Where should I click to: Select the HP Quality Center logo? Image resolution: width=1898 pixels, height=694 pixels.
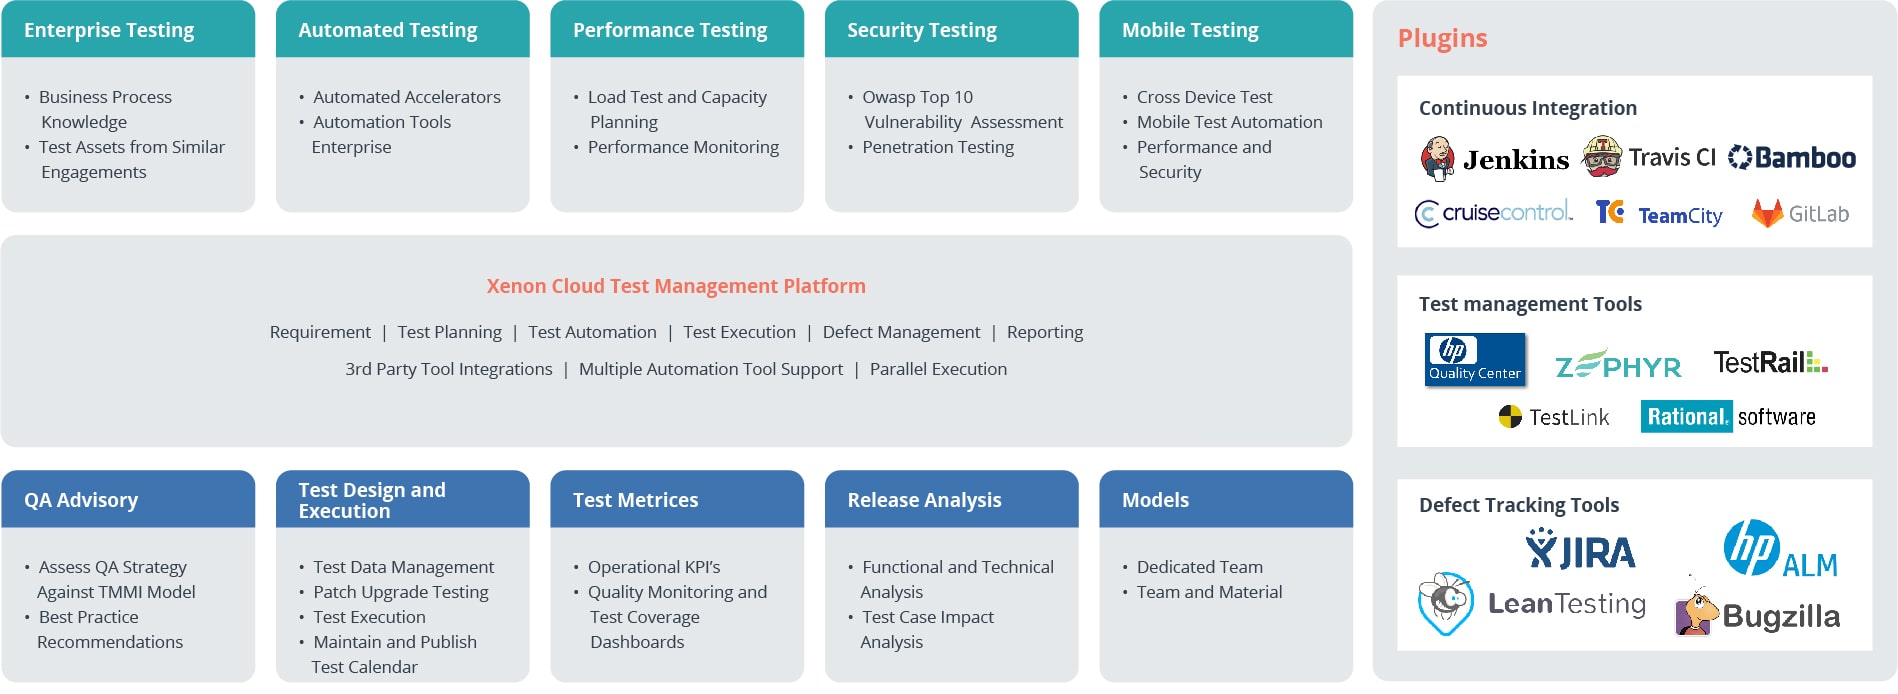[1475, 360]
